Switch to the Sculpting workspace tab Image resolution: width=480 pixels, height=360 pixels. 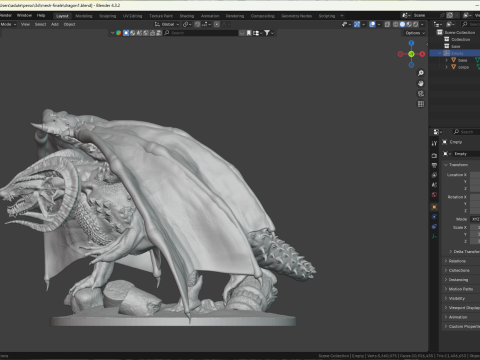tap(108, 16)
